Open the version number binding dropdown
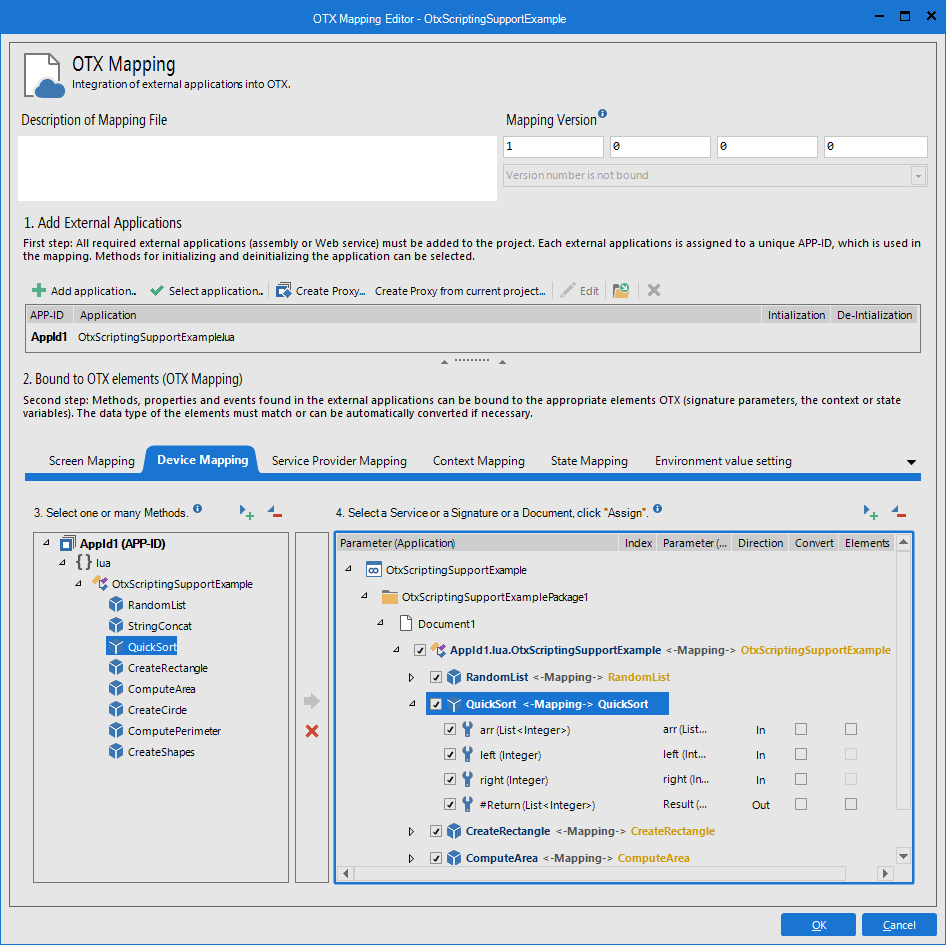 917,176
